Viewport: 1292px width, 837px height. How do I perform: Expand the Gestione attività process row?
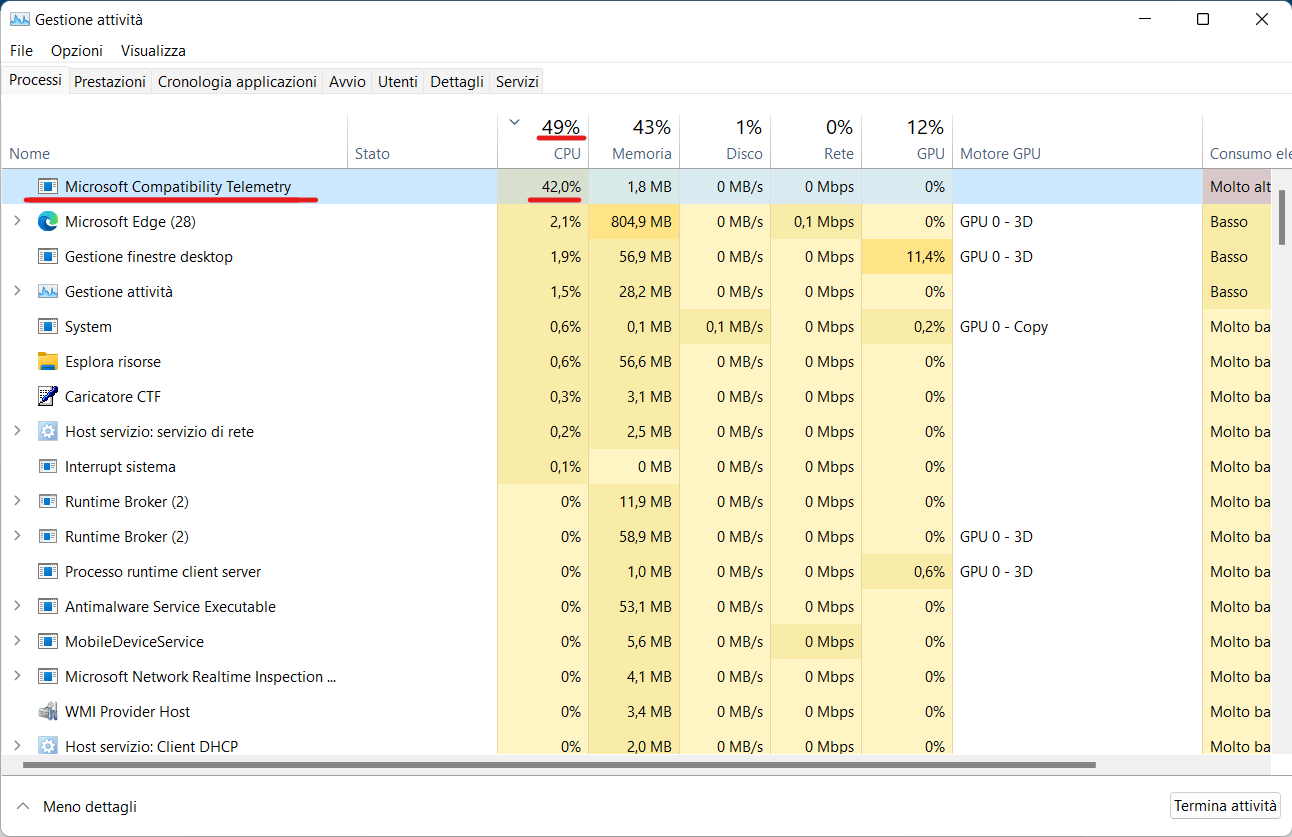click(x=17, y=291)
